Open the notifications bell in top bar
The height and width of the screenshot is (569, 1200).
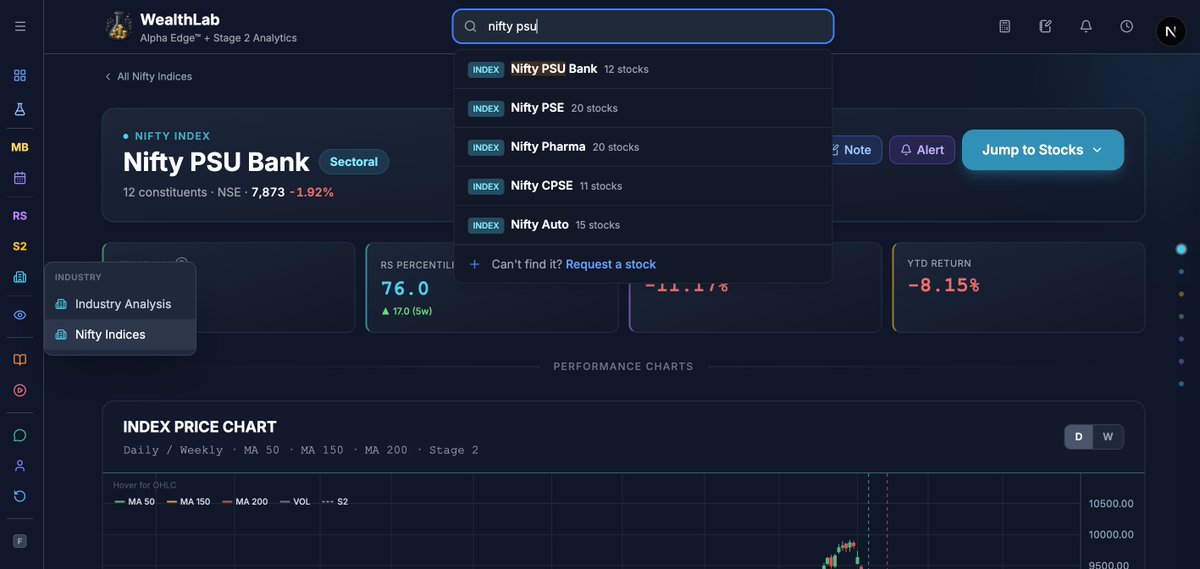pyautogui.click(x=1086, y=26)
